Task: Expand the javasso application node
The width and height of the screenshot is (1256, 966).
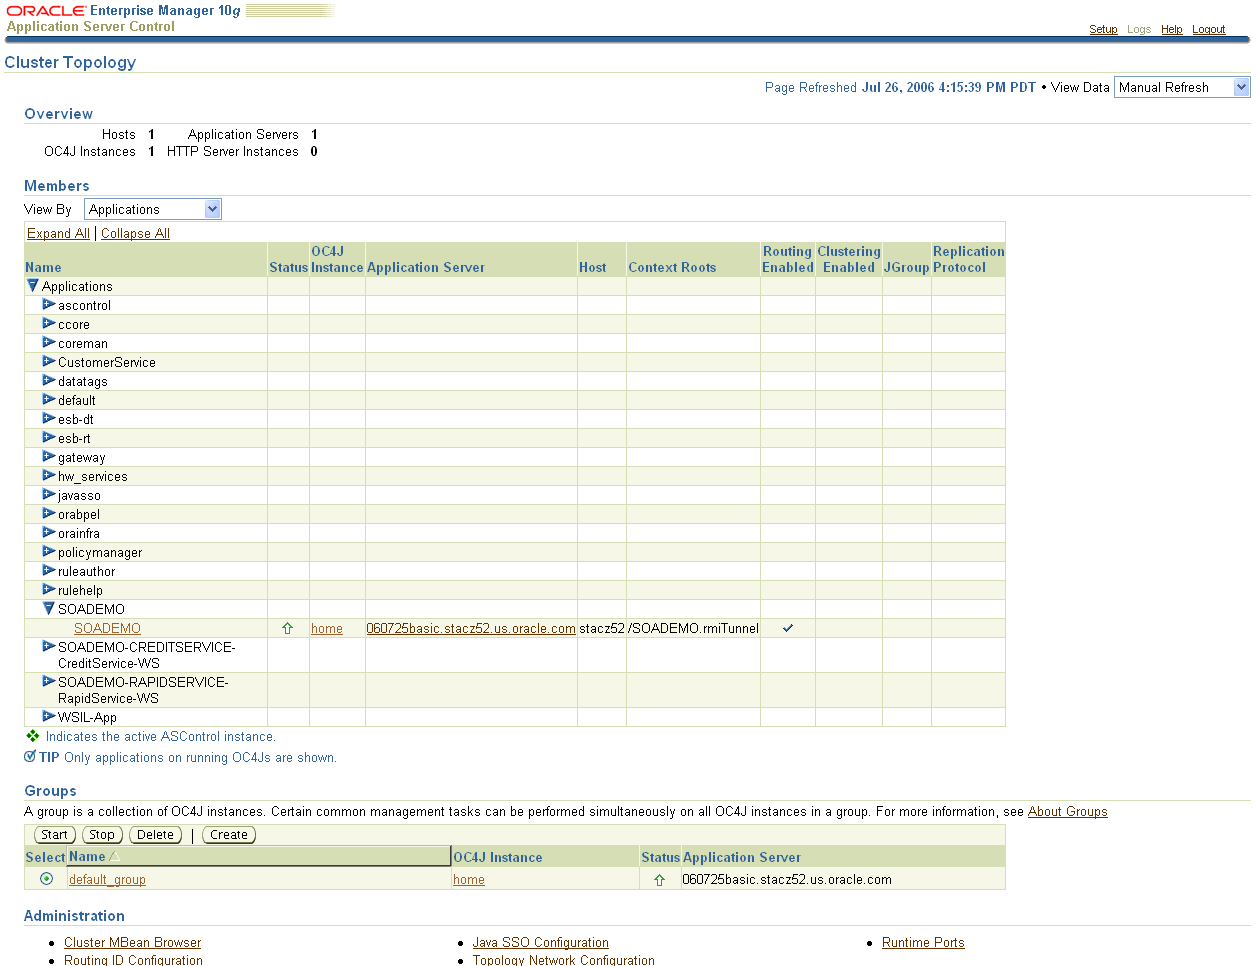Action: point(48,495)
